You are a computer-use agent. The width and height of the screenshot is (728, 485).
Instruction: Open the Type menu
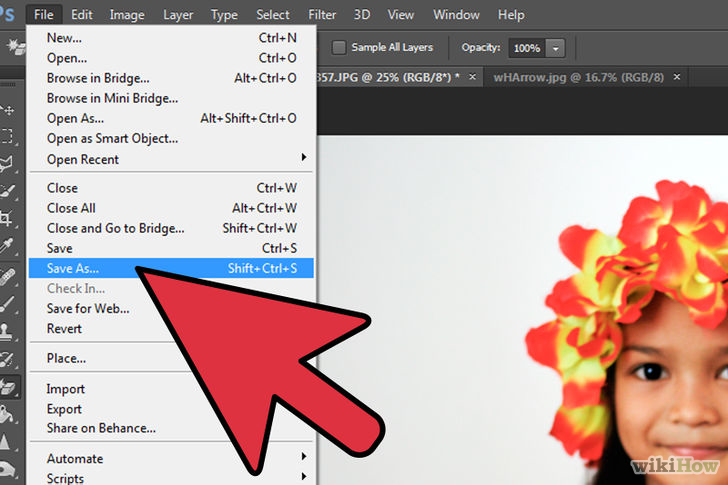click(224, 15)
